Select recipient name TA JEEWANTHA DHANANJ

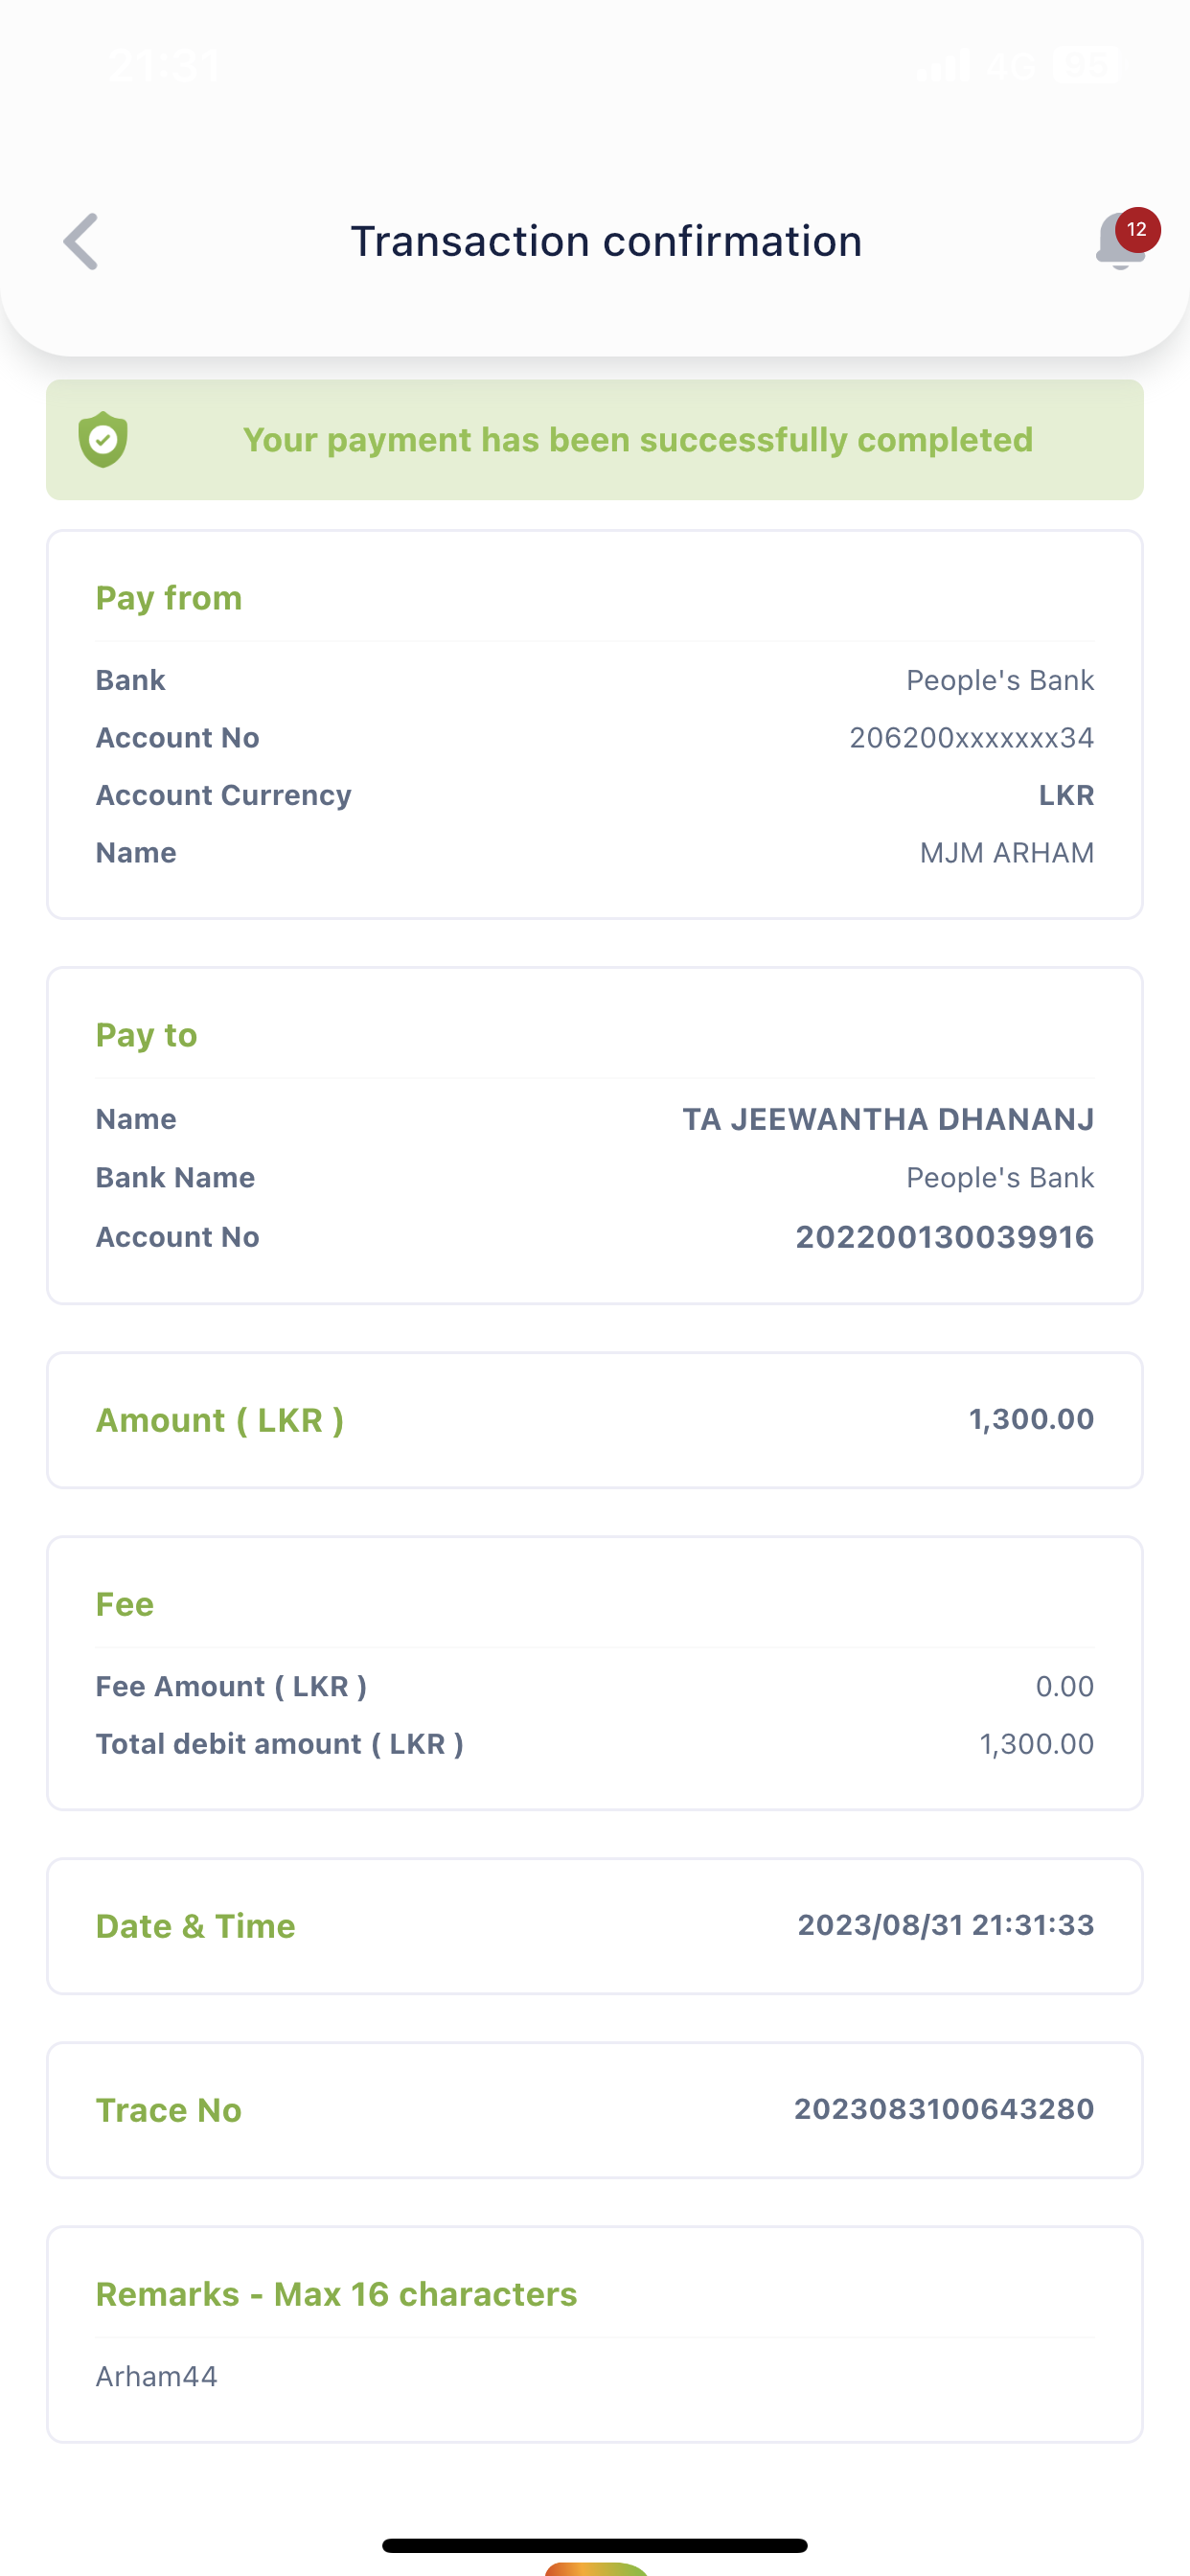(888, 1119)
